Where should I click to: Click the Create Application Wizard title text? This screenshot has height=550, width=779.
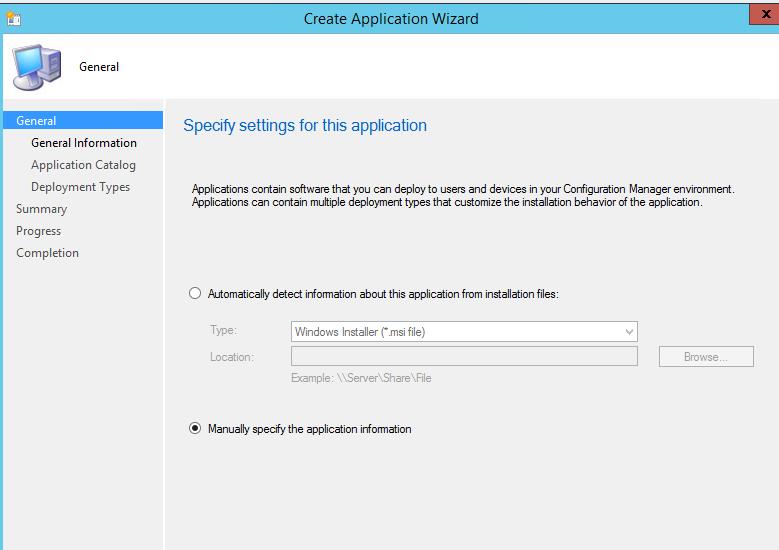(391, 18)
